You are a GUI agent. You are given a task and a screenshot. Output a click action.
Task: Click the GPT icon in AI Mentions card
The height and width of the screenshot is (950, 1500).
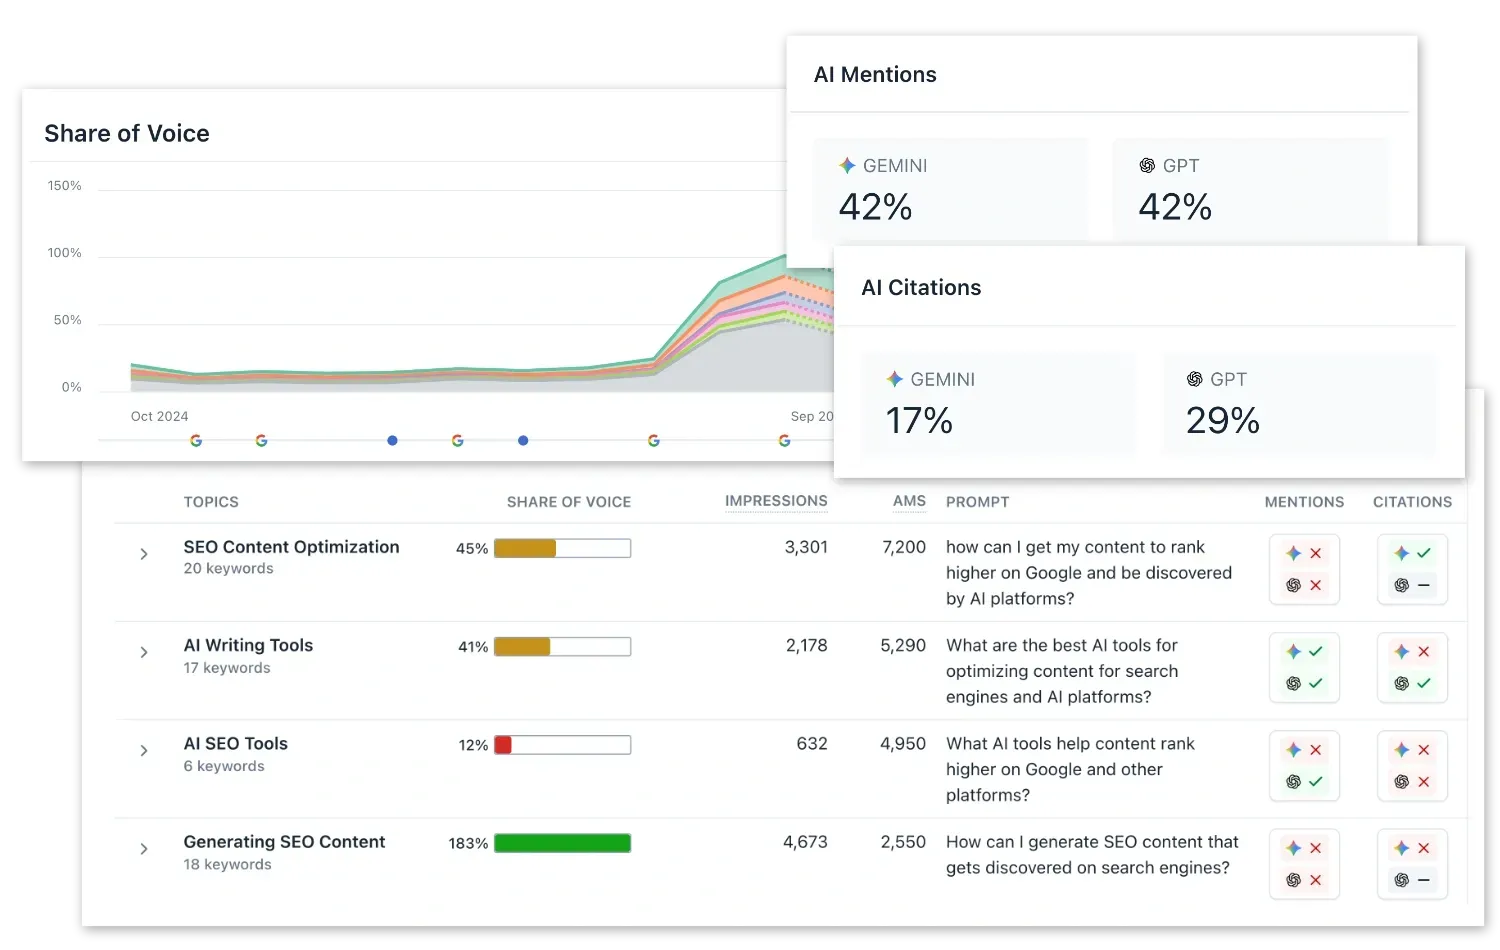coord(1146,165)
